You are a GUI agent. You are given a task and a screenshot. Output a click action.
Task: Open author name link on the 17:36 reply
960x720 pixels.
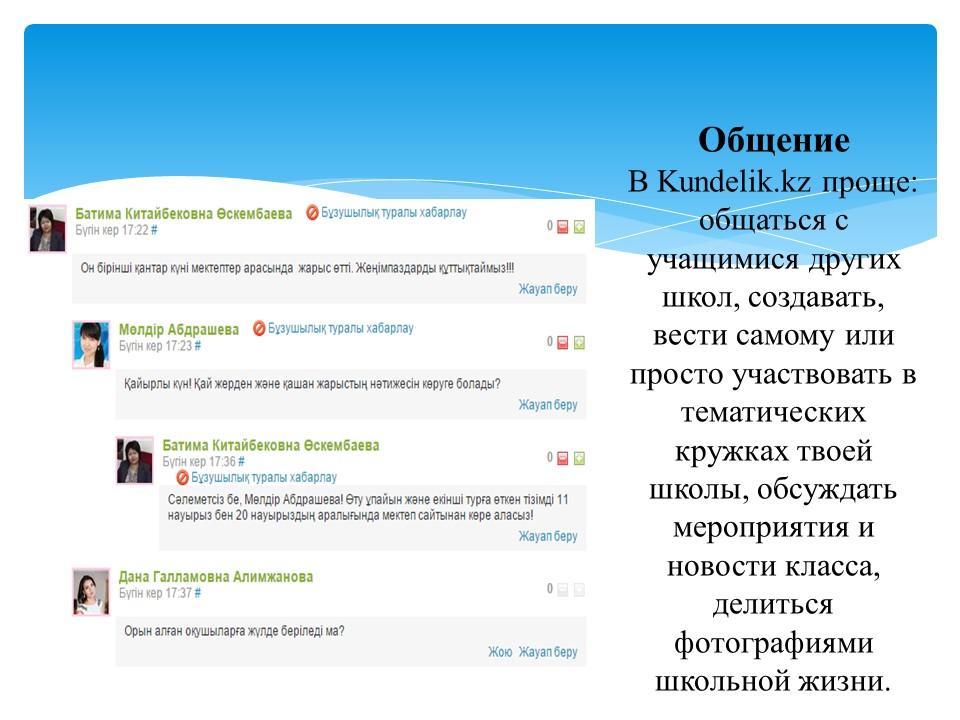click(x=271, y=445)
